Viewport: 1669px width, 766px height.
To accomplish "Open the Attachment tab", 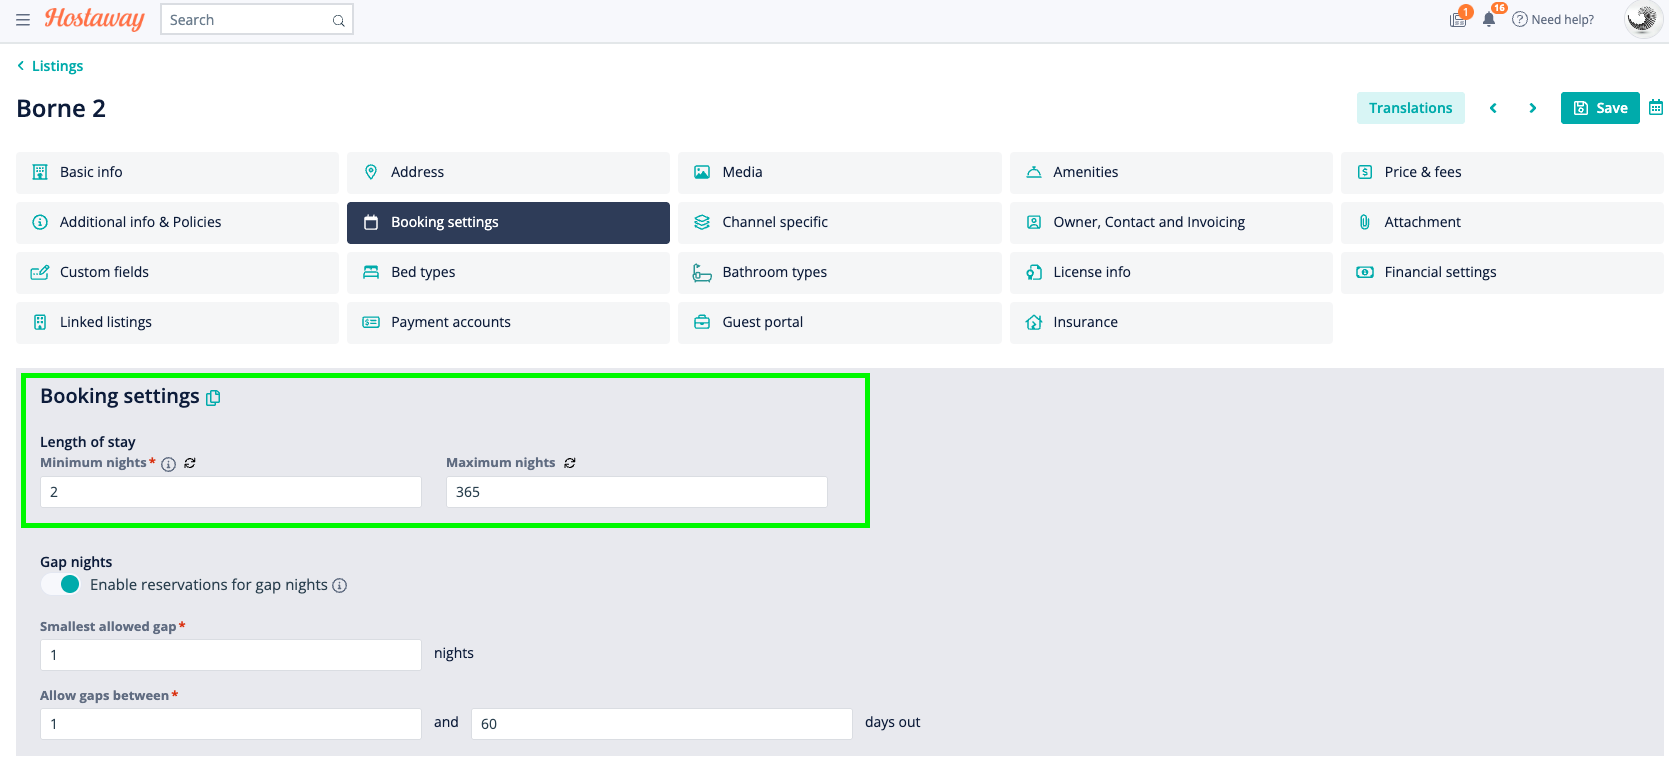I will [1502, 222].
